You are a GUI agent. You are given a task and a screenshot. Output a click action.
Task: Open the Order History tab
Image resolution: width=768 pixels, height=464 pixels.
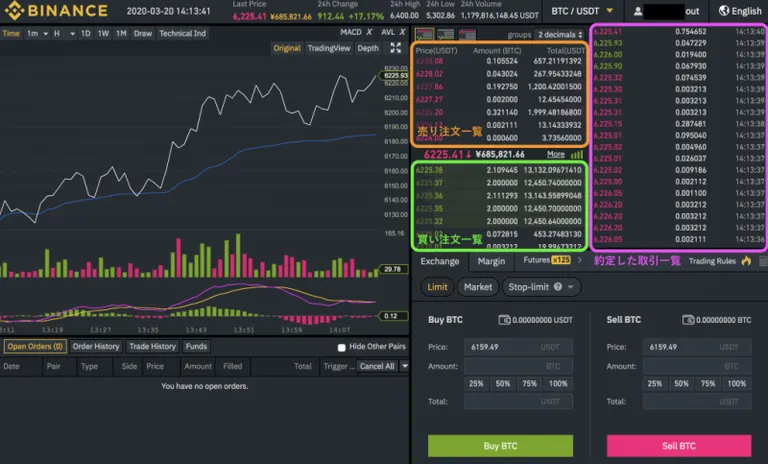tap(96, 346)
